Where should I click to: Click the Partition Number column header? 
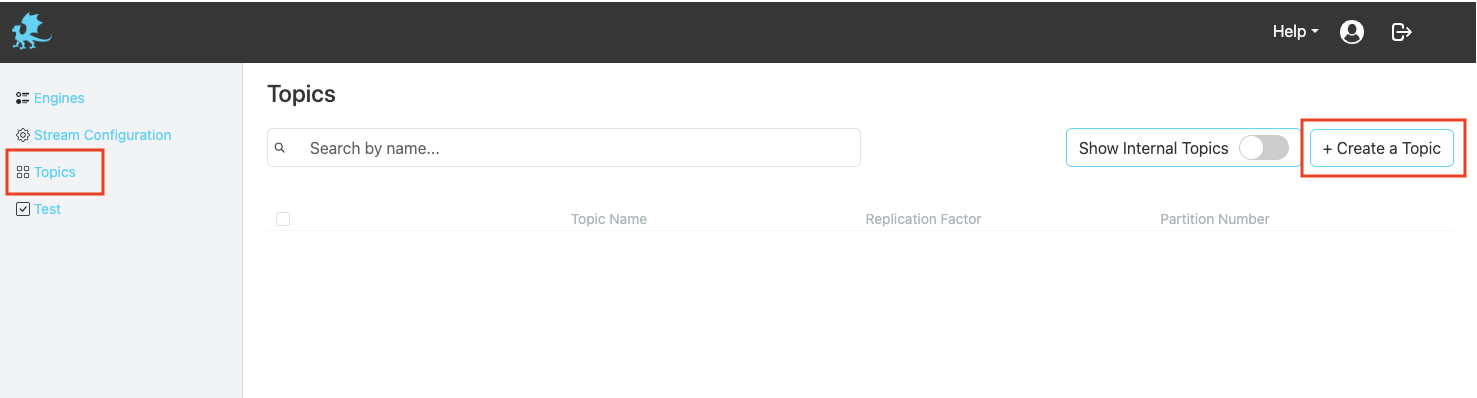point(1214,219)
